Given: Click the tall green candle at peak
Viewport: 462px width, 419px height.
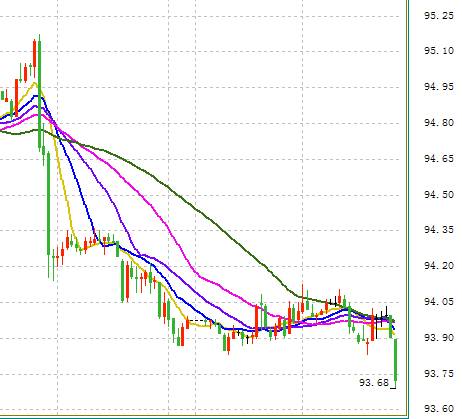Looking at the screenshot, I should 39,93.
